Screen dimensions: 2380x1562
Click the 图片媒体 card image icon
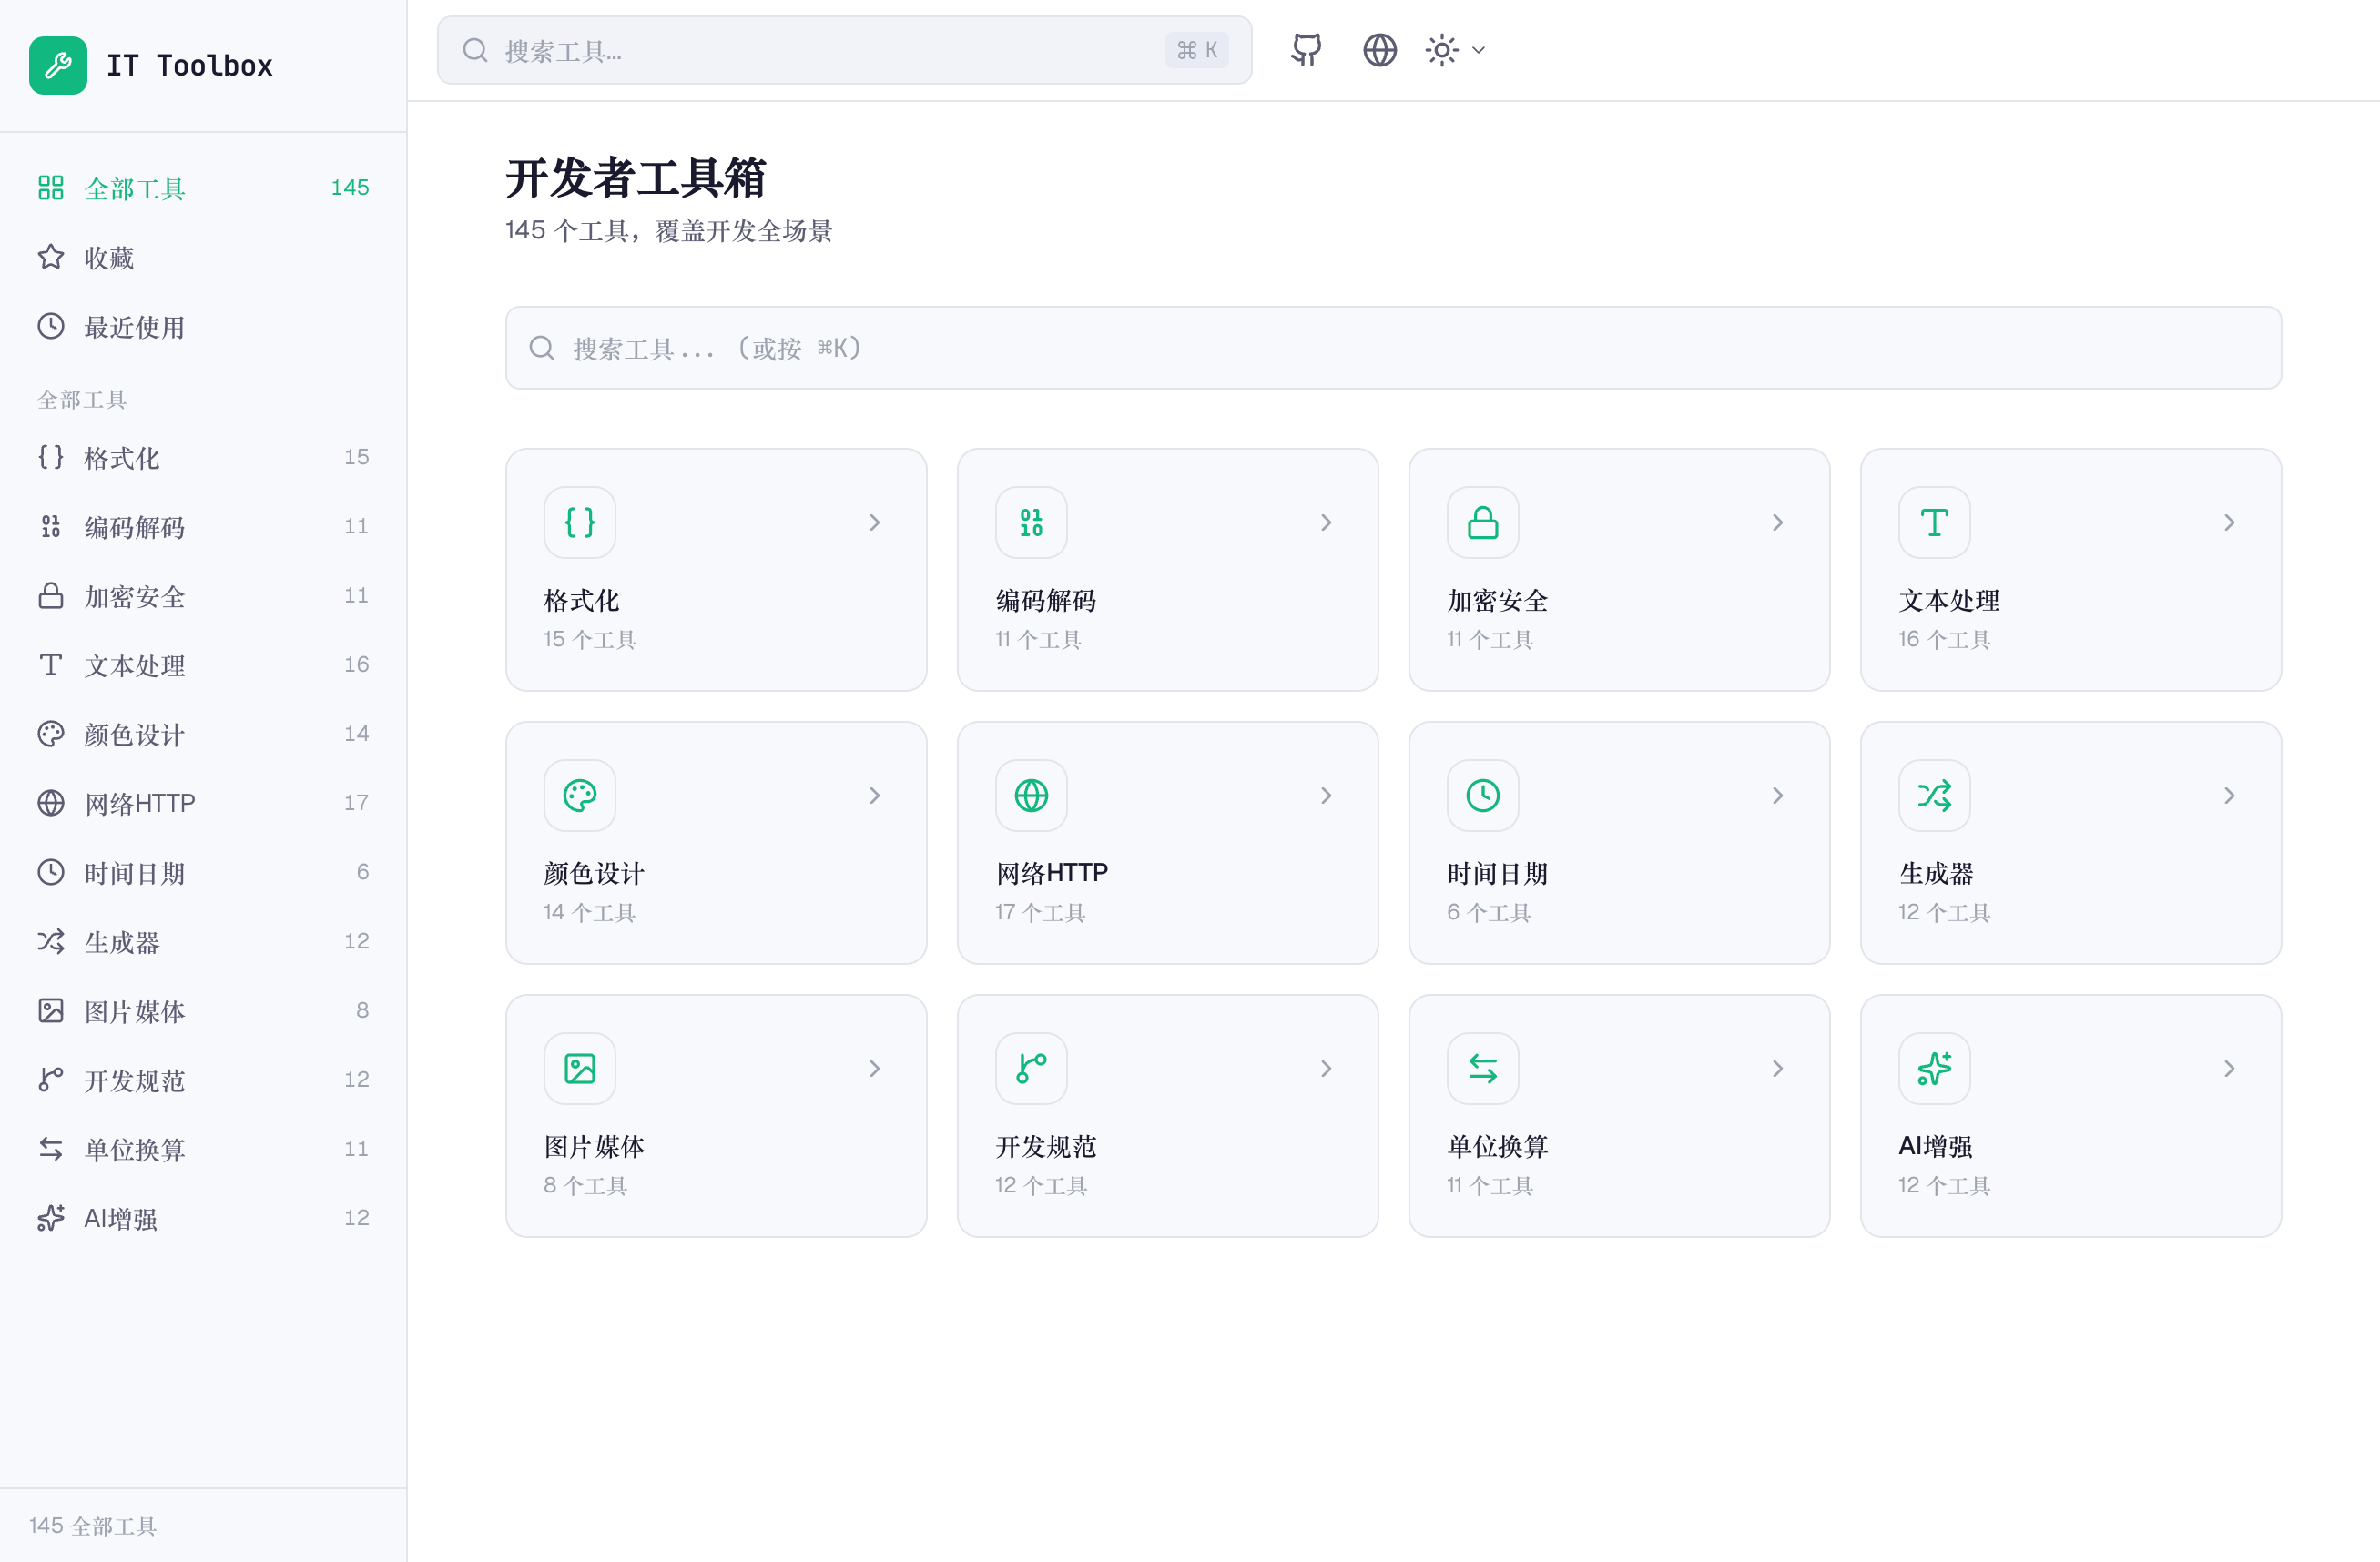580,1068
